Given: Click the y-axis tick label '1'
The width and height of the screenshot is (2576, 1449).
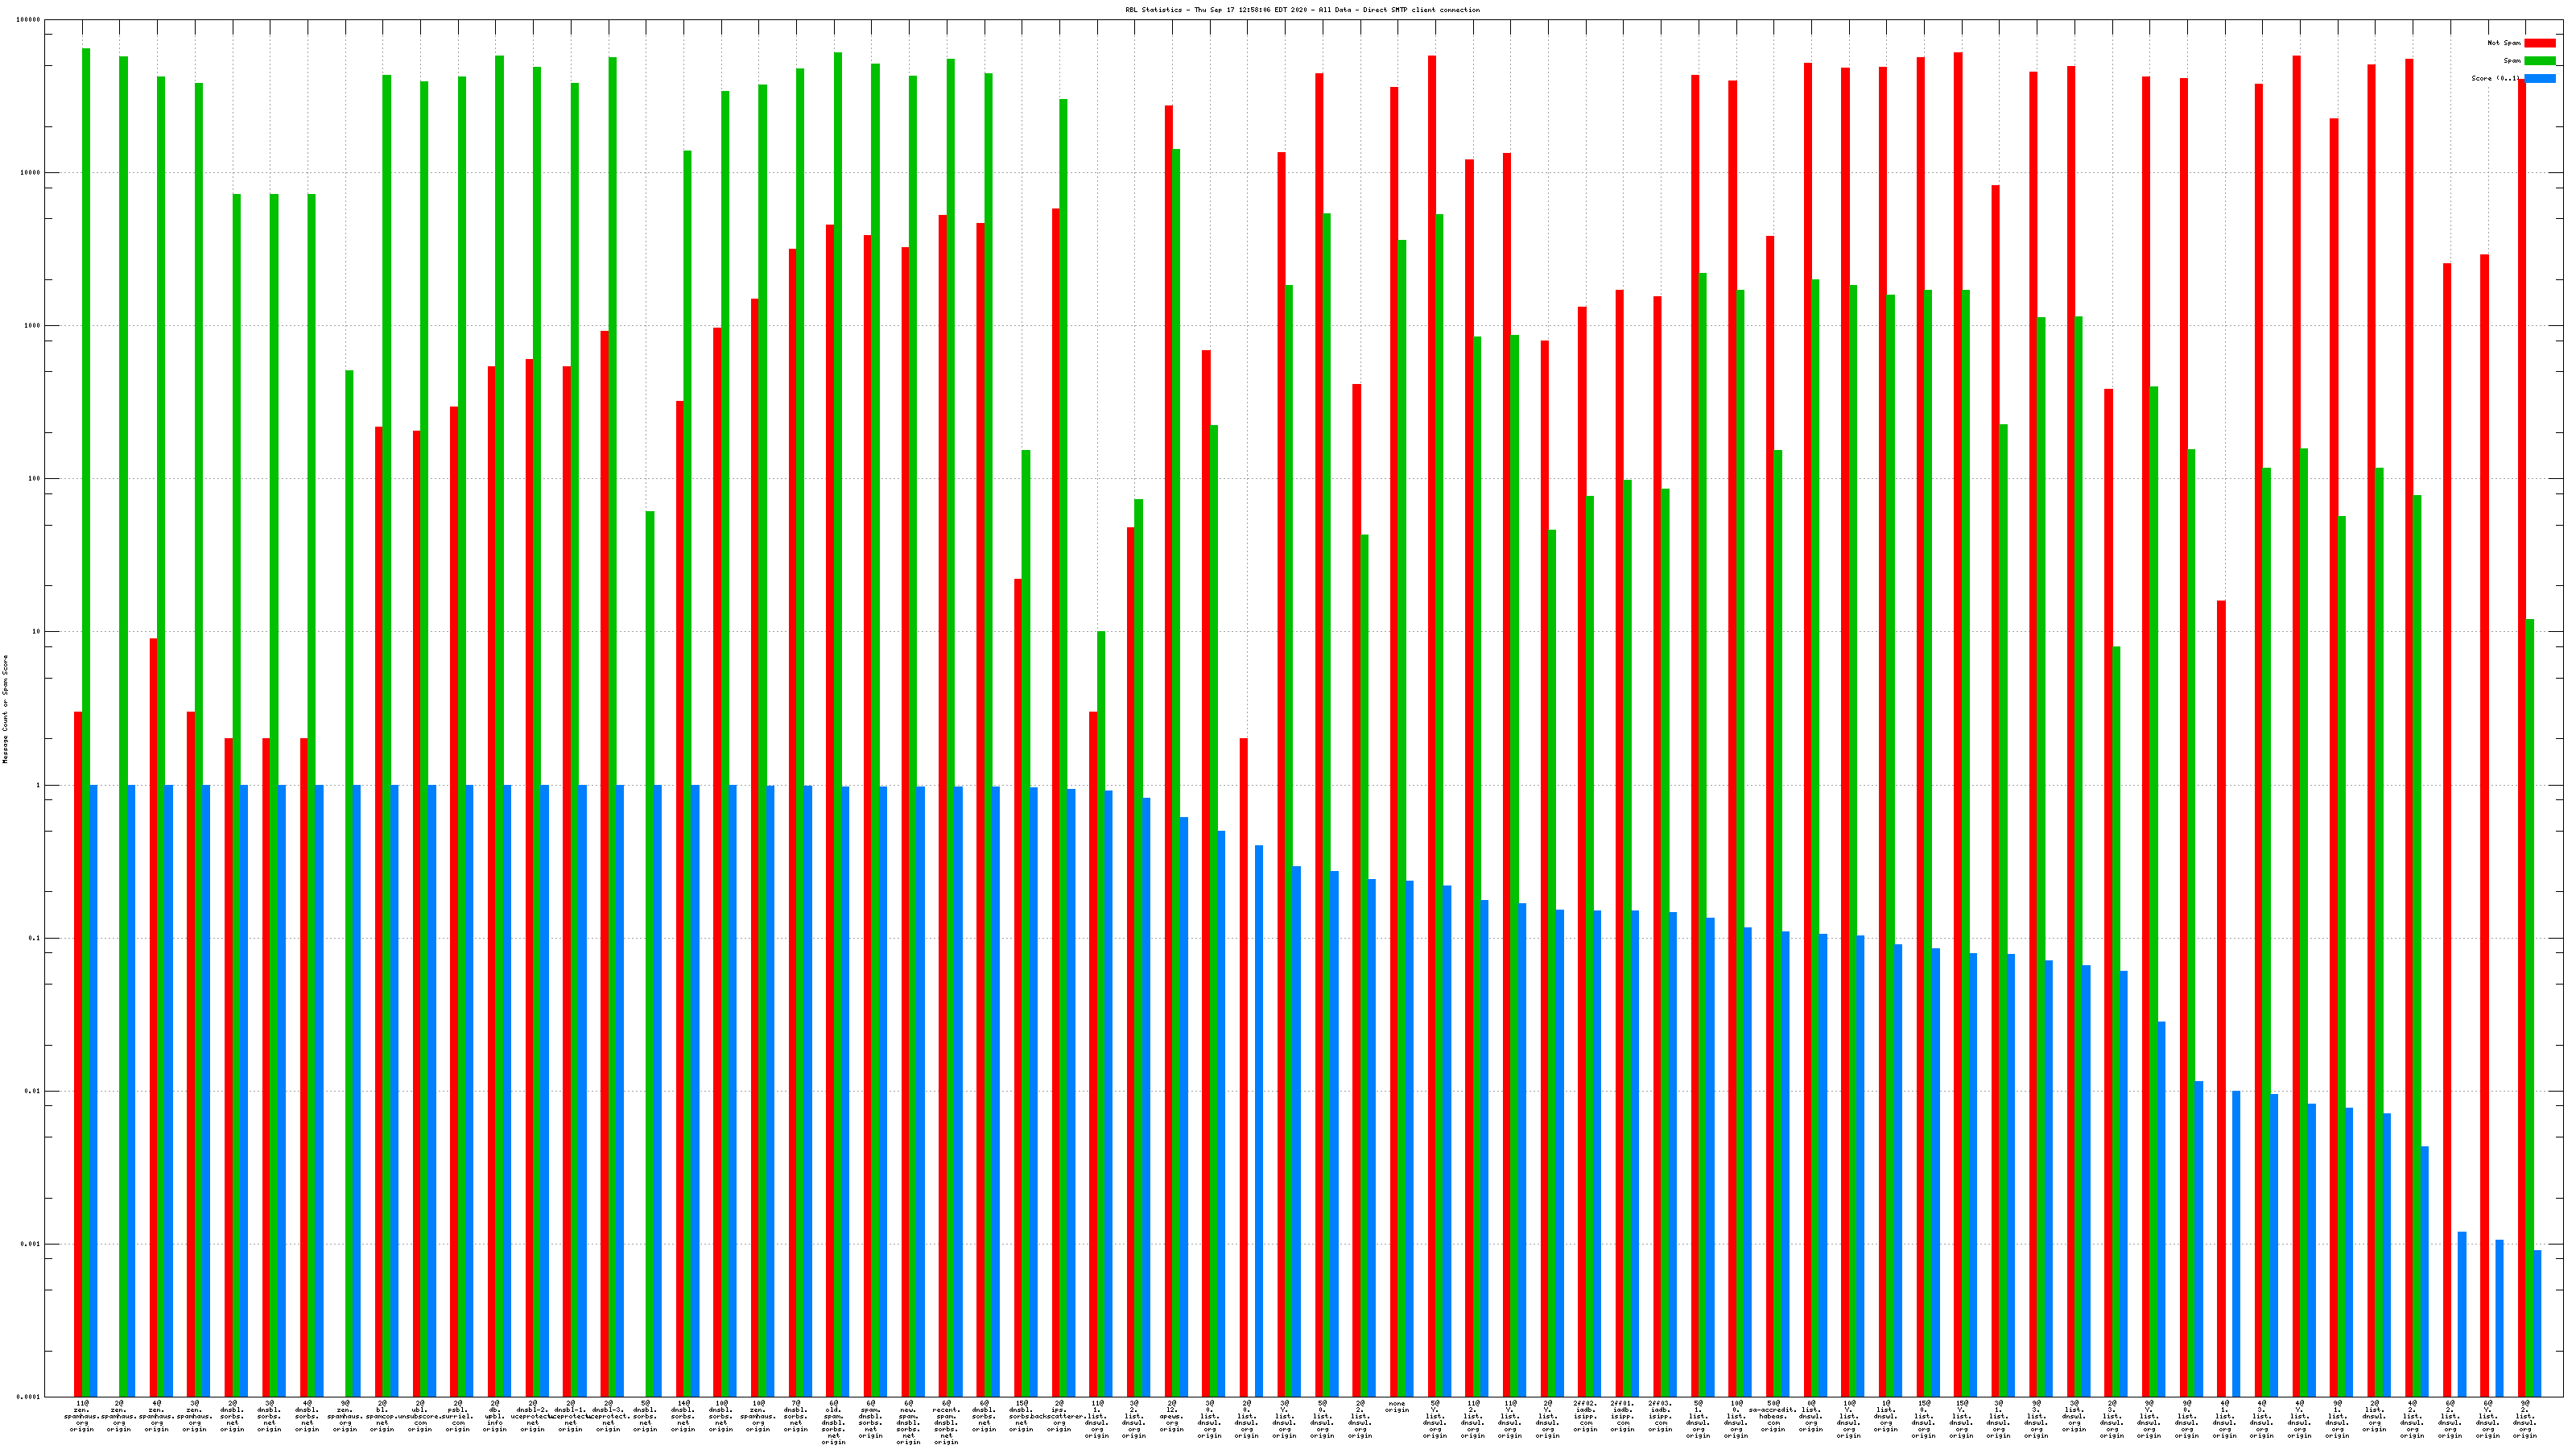Looking at the screenshot, I should coord(38,785).
